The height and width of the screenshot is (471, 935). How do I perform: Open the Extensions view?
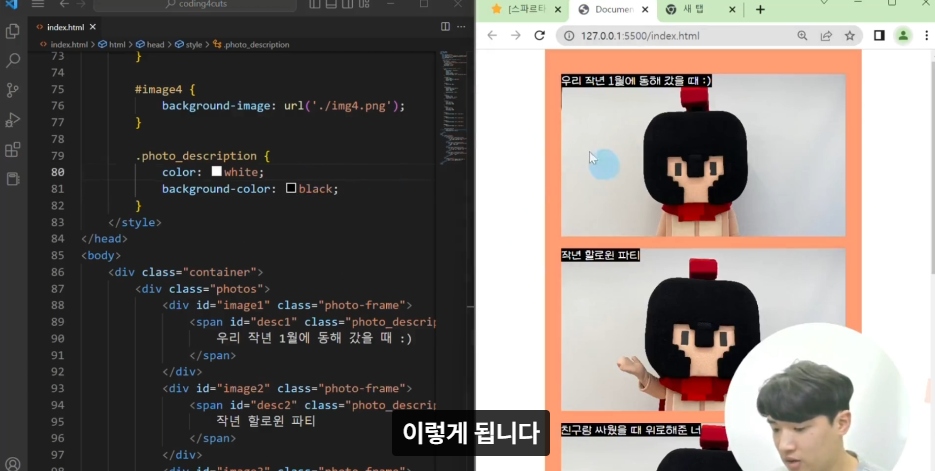click(13, 149)
